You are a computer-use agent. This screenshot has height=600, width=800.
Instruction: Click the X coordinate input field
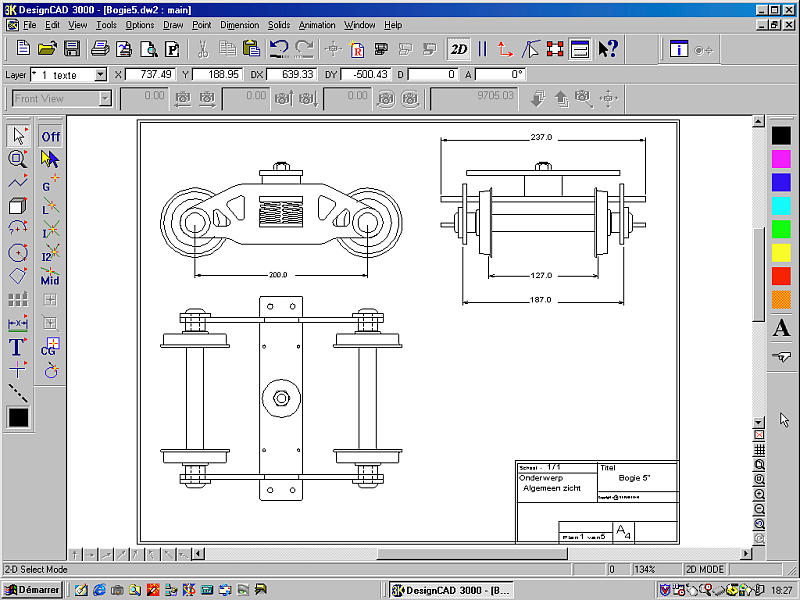point(150,75)
